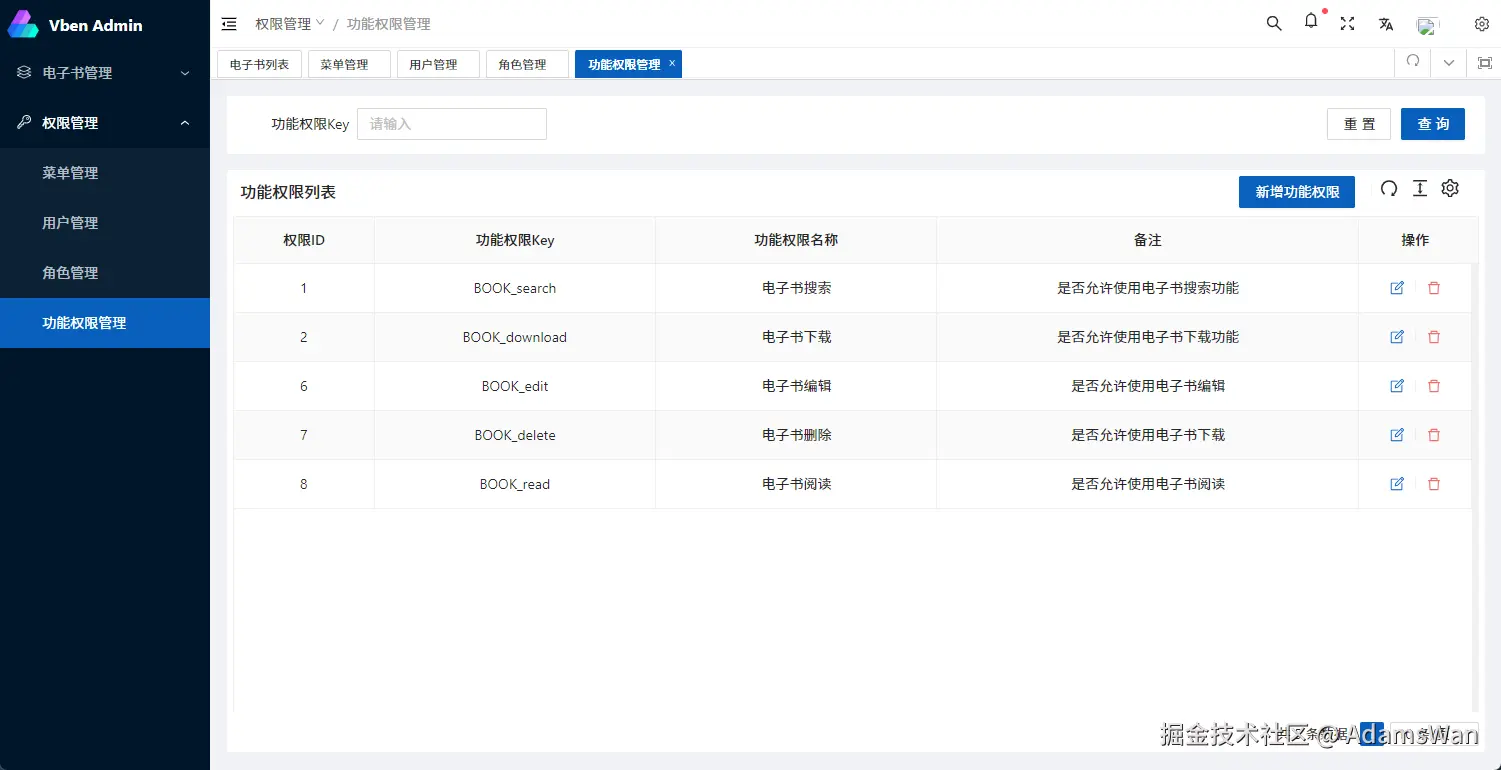Click the 功能权限管理 breadcrumb text
Screen dimensions: 1501x770
pos(388,24)
